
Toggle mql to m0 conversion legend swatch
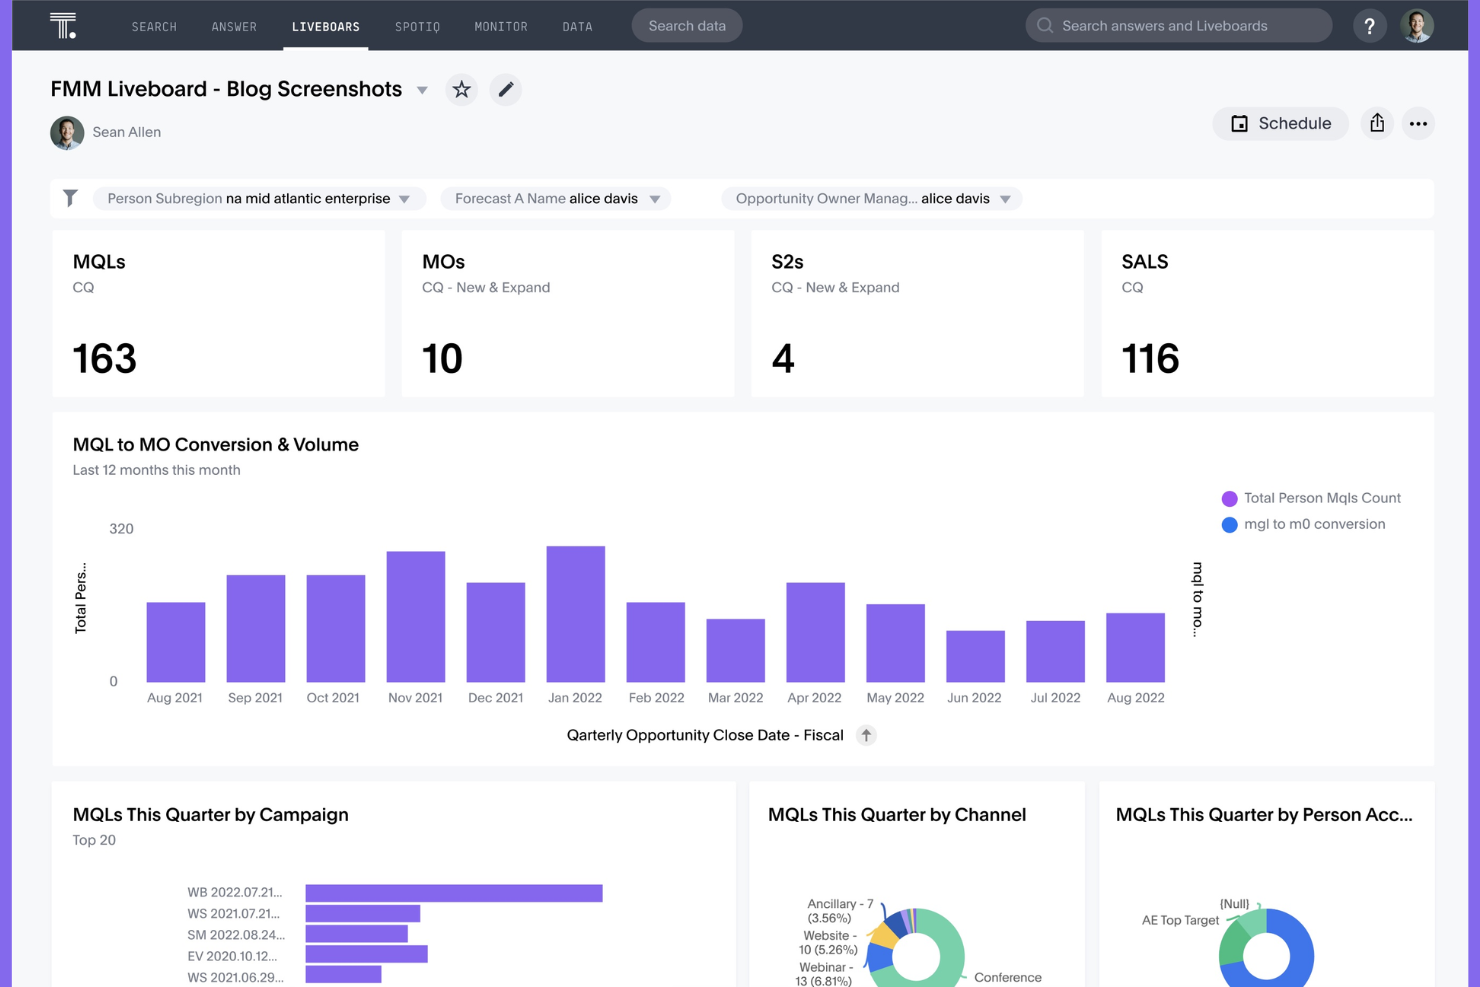coord(1230,524)
